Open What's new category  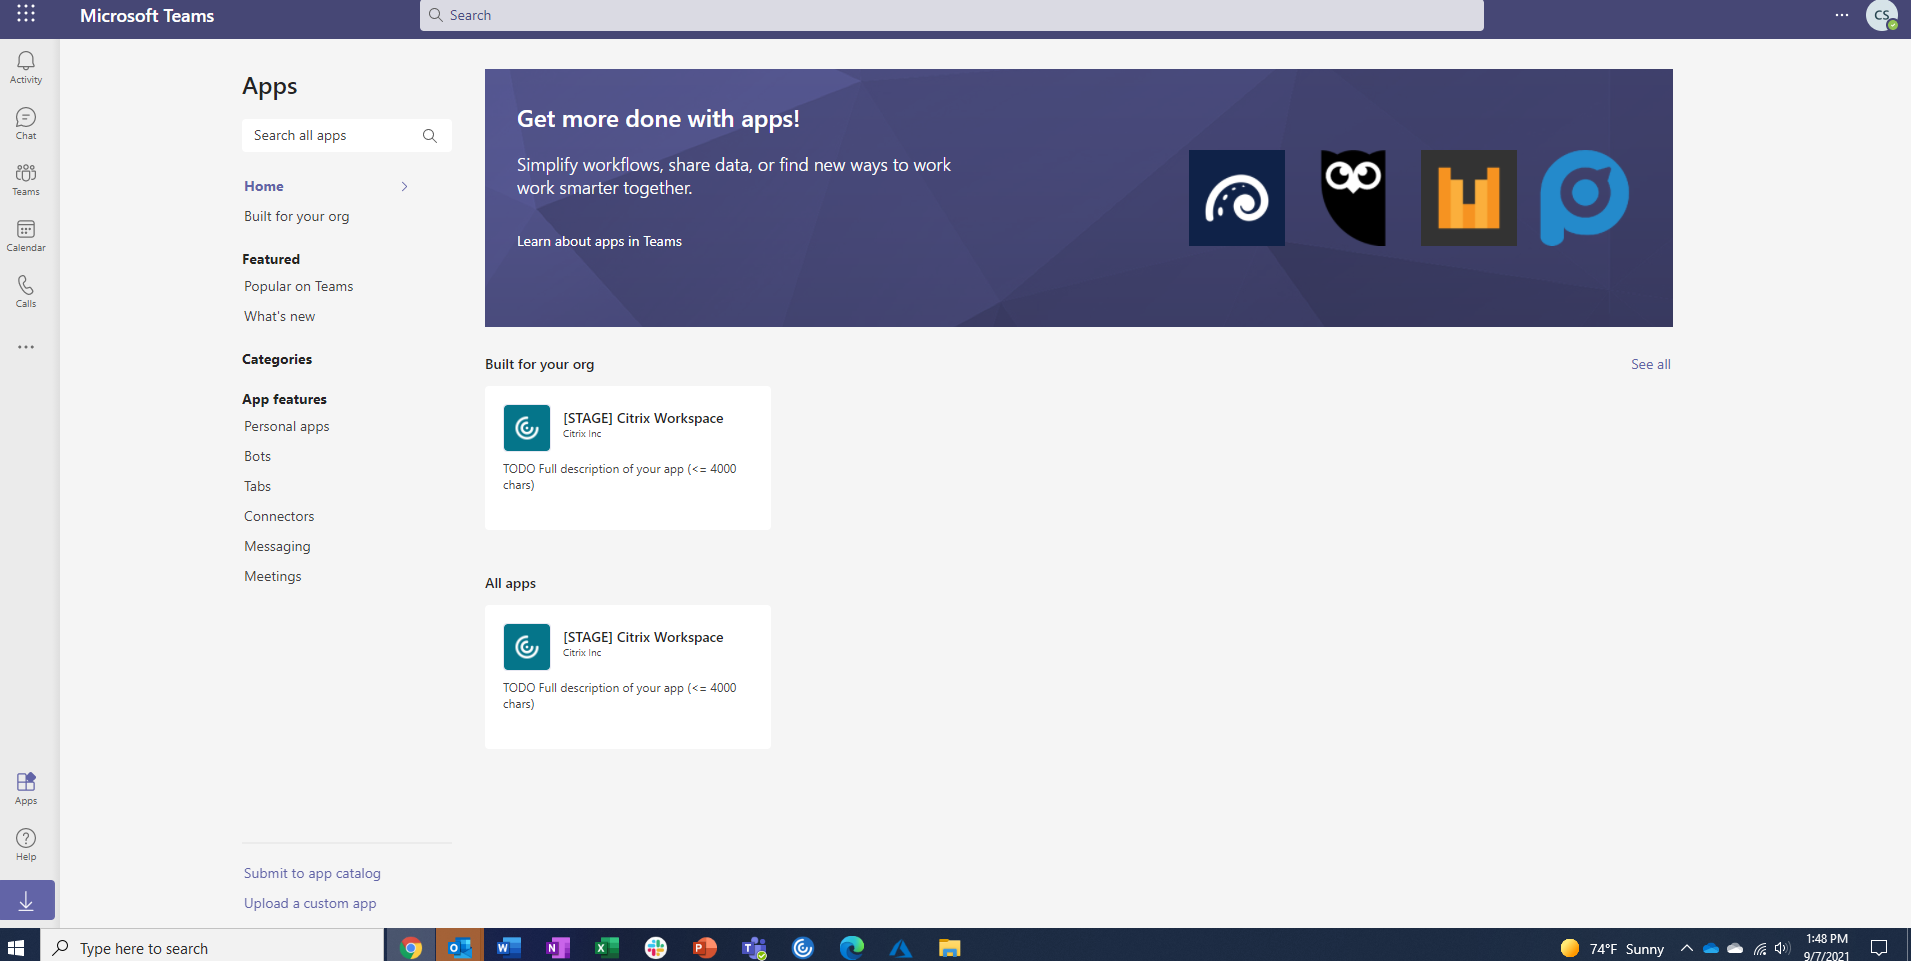click(x=280, y=316)
